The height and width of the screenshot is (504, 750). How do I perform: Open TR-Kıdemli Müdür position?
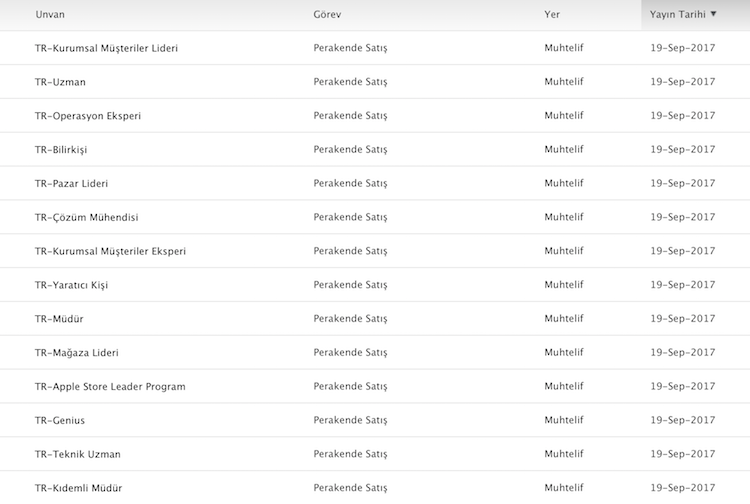tap(78, 488)
